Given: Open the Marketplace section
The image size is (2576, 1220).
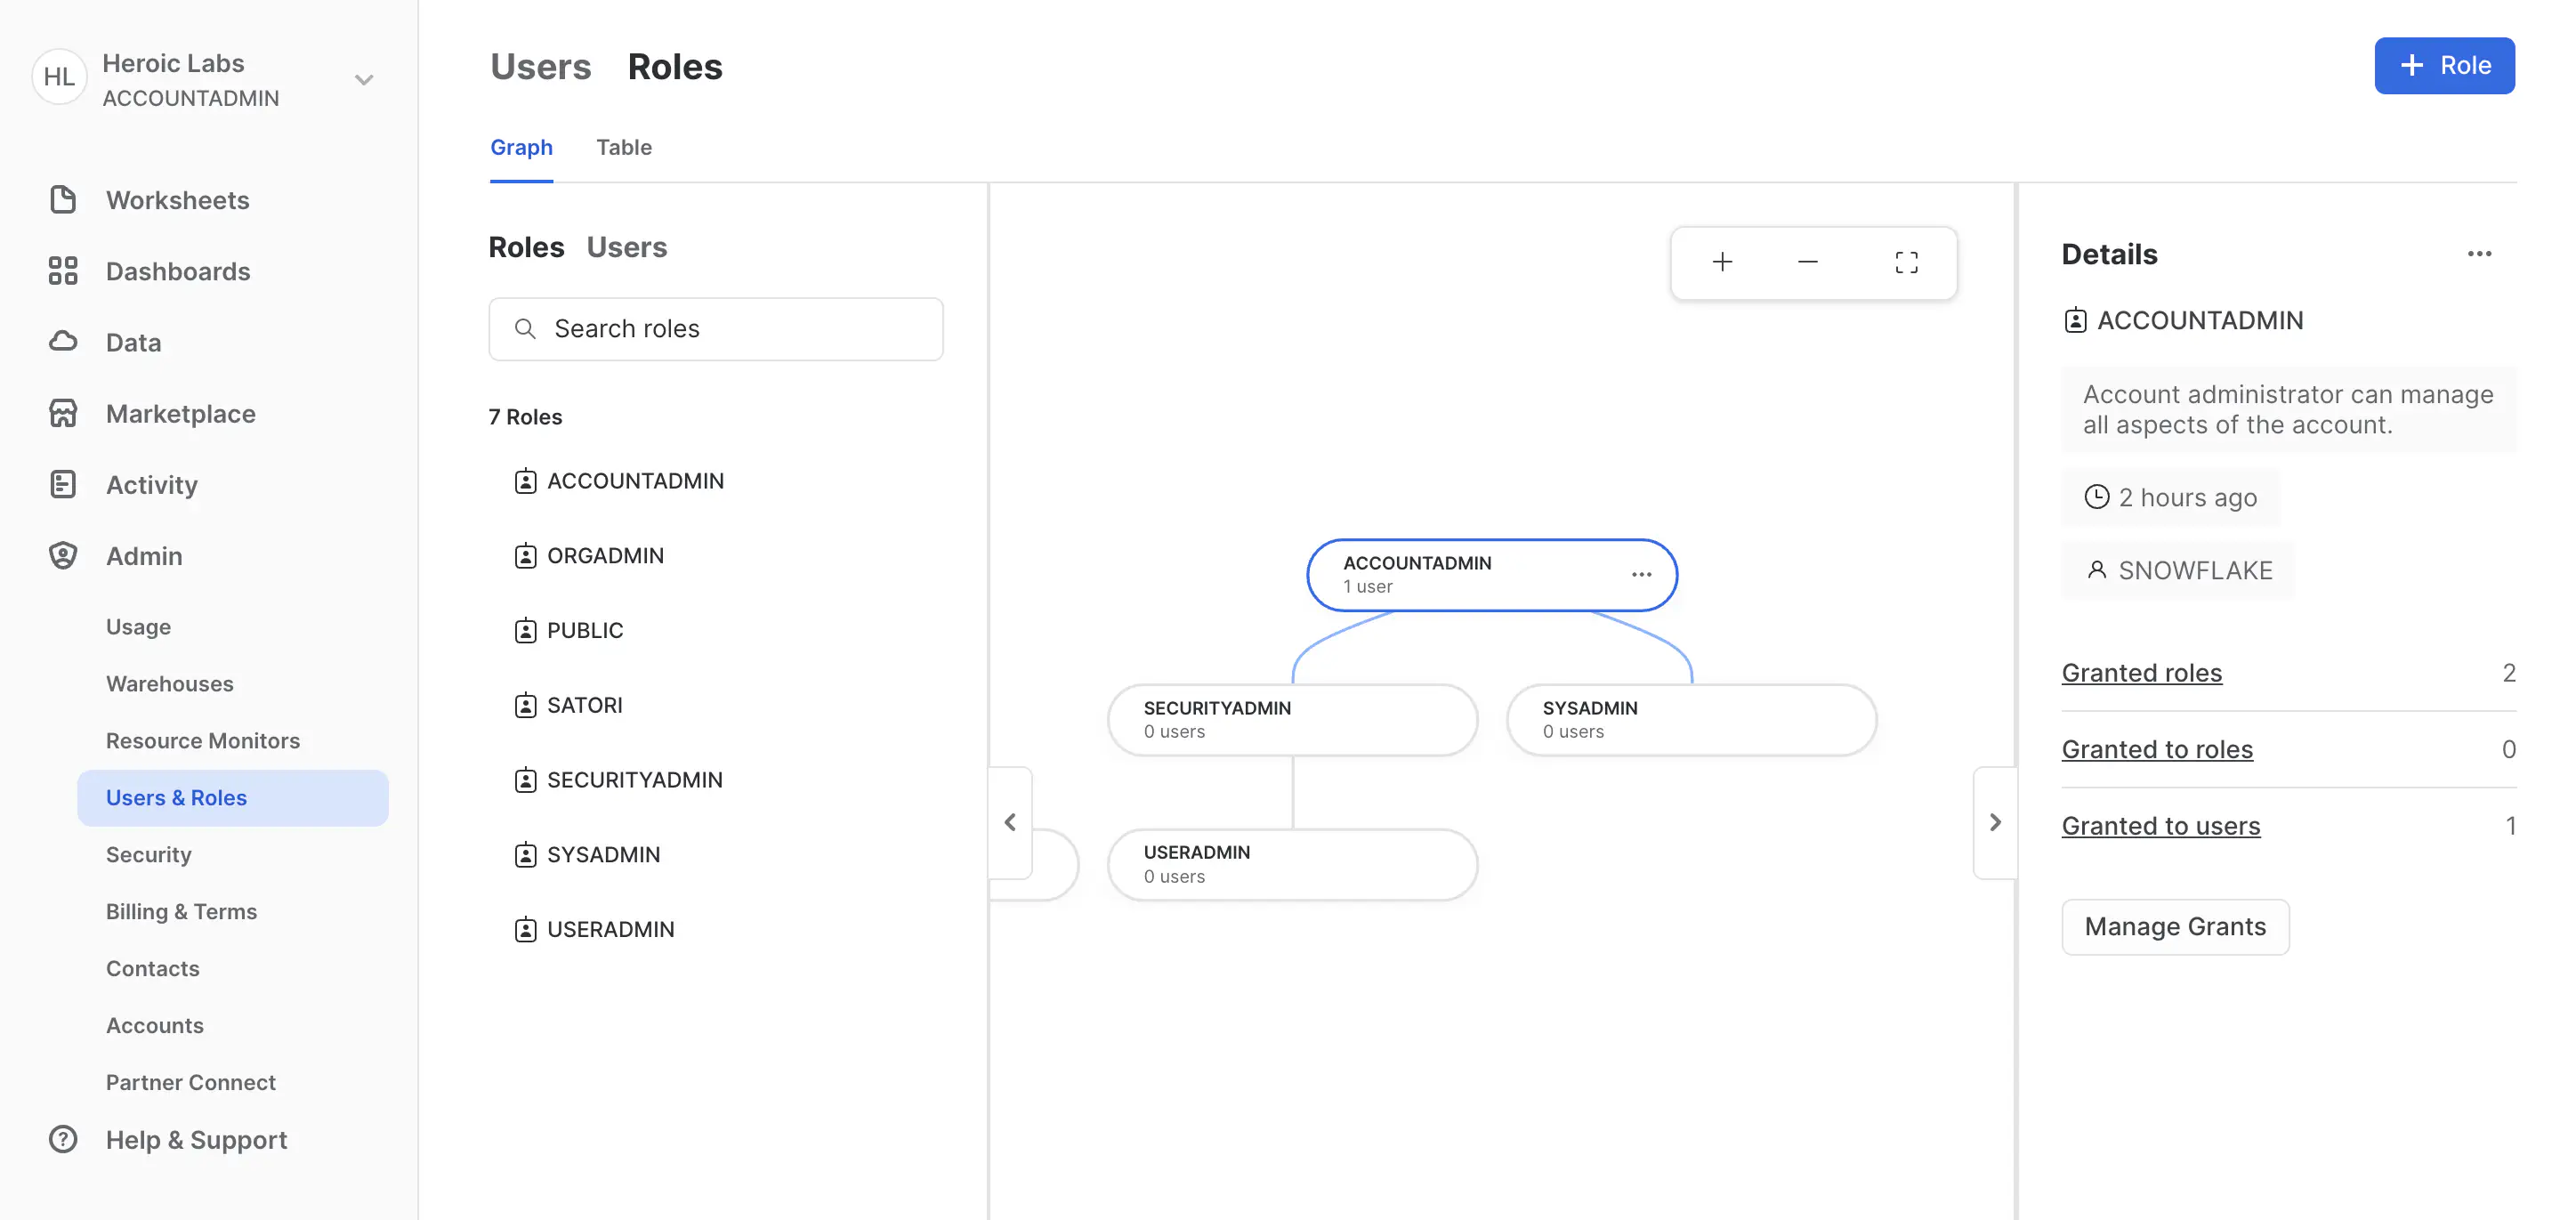Looking at the screenshot, I should click(180, 413).
